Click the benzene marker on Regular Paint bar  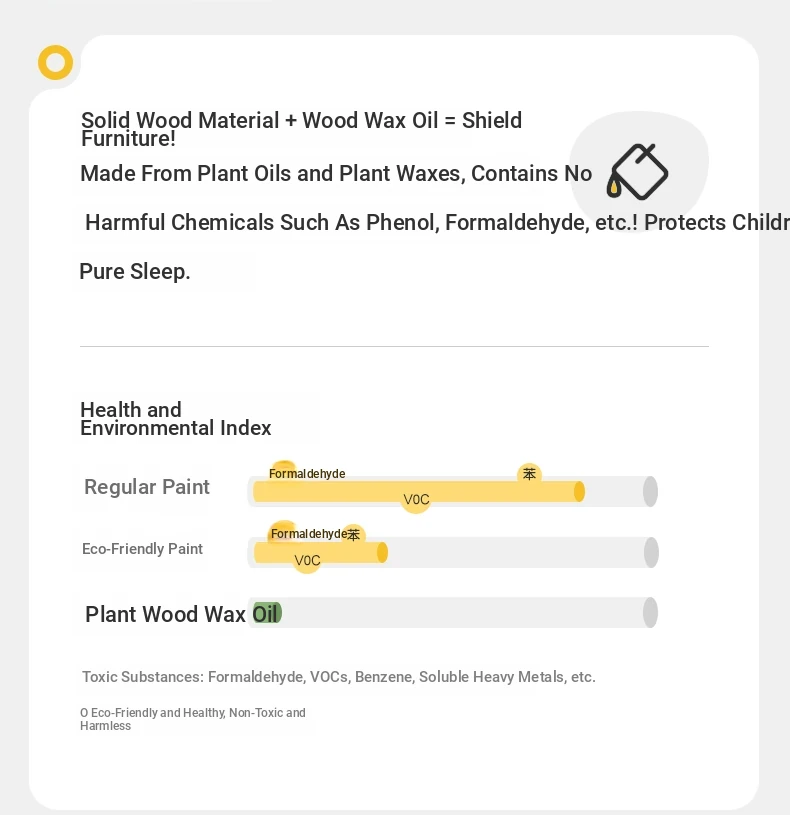[x=530, y=474]
